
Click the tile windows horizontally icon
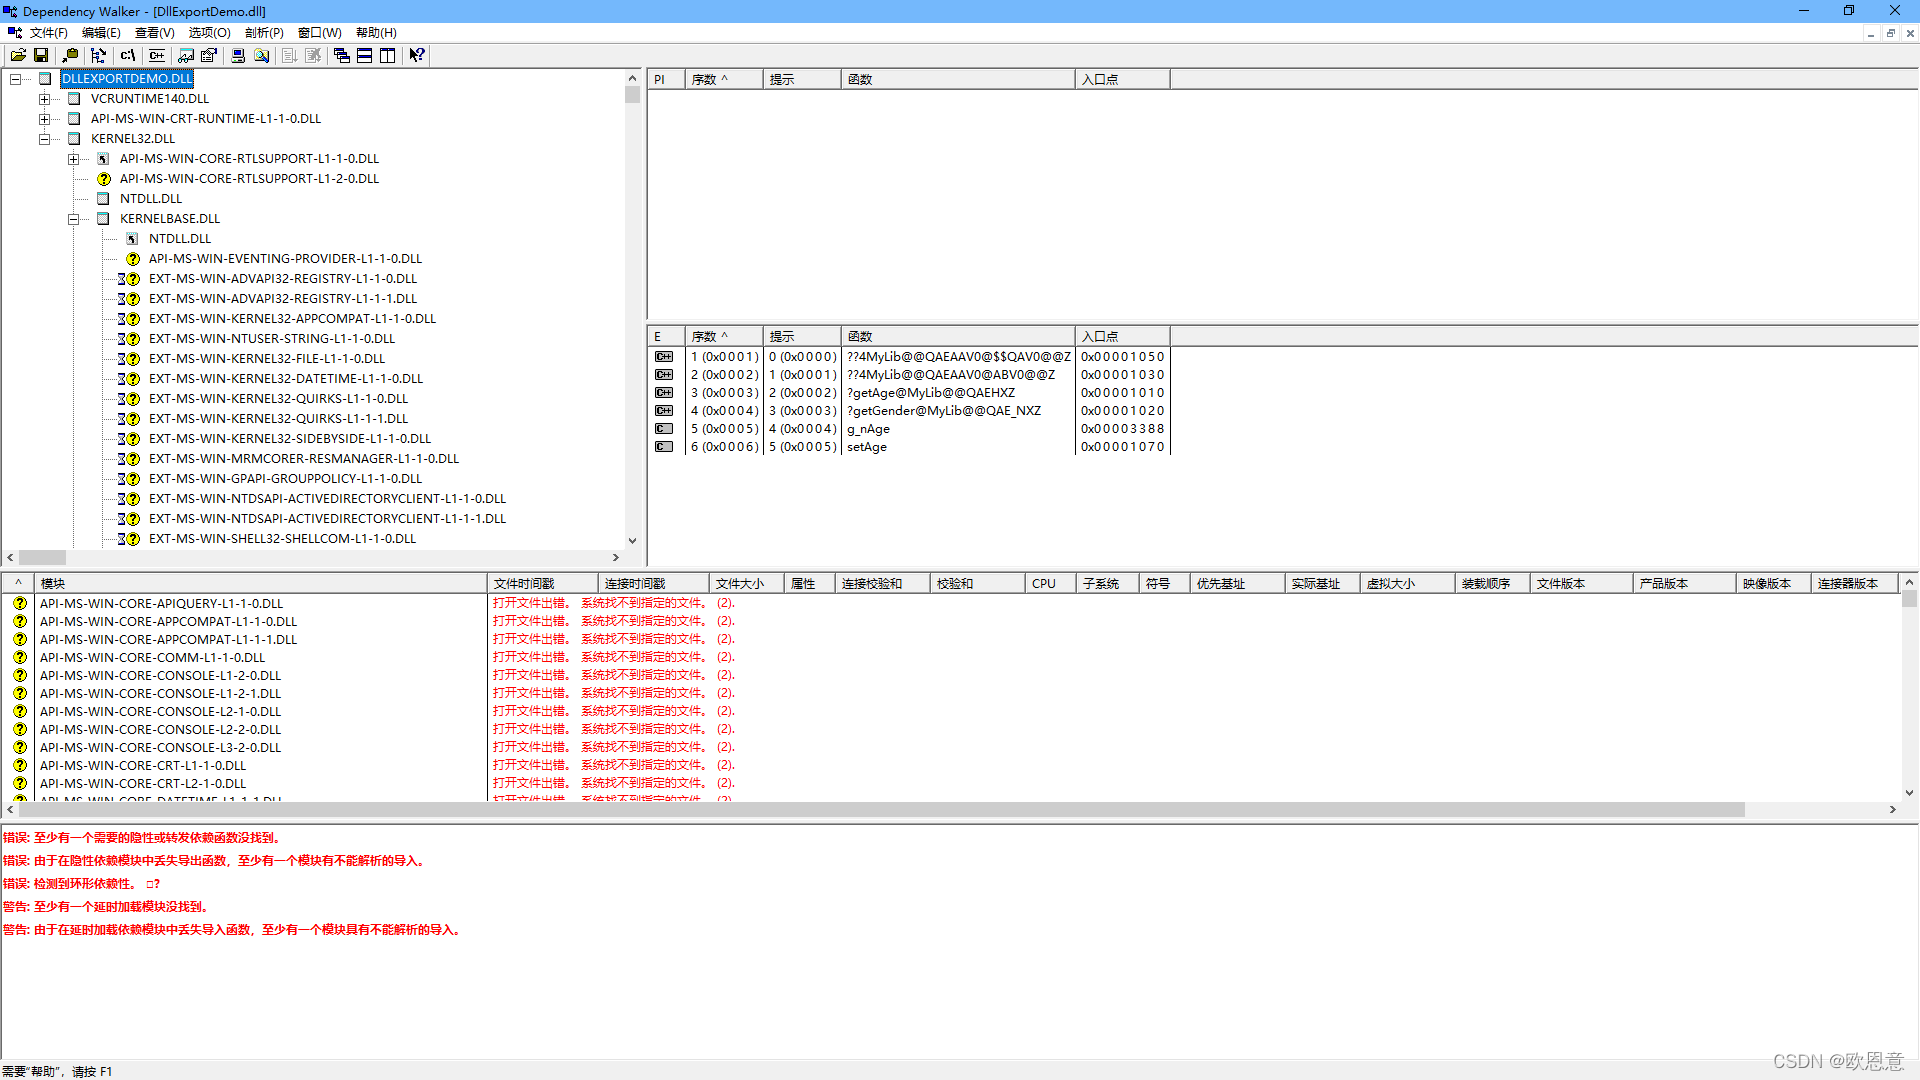pyautogui.click(x=365, y=55)
